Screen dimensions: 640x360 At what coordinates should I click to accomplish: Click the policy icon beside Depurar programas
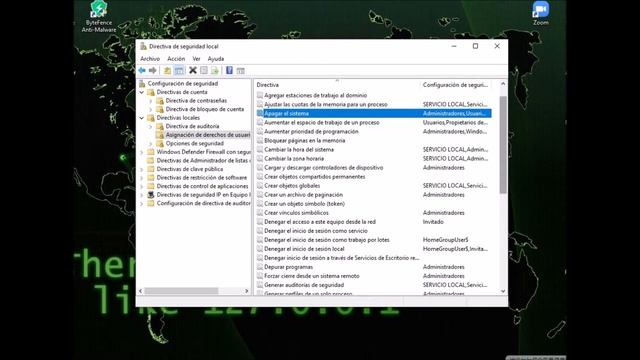[260, 267]
